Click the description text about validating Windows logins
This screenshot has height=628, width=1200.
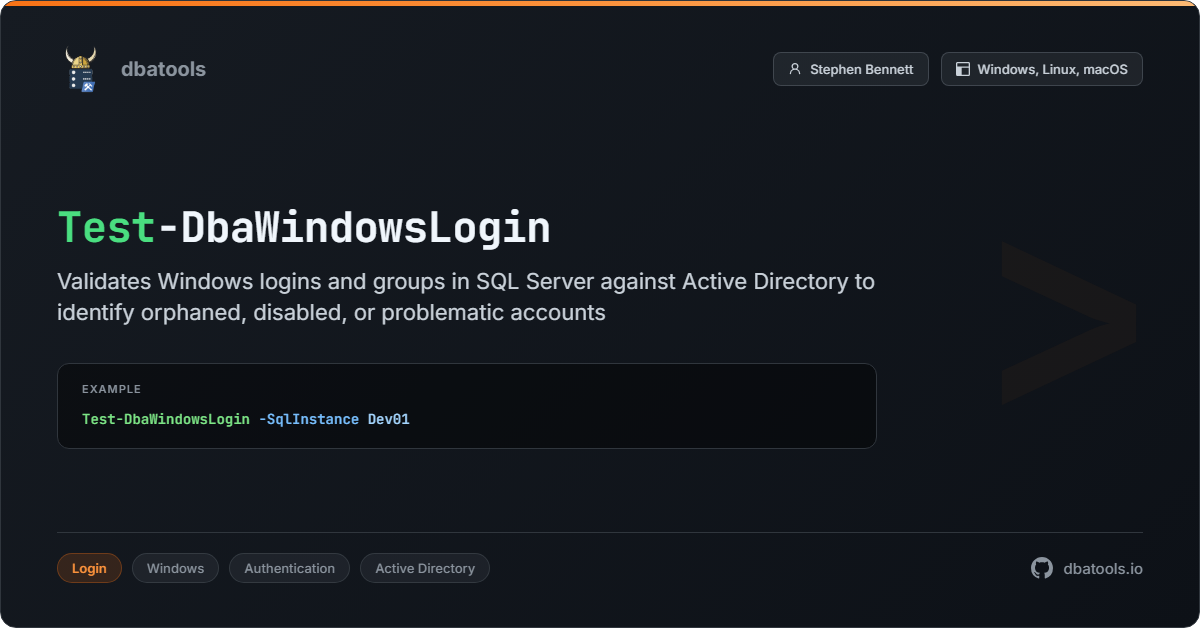466,297
